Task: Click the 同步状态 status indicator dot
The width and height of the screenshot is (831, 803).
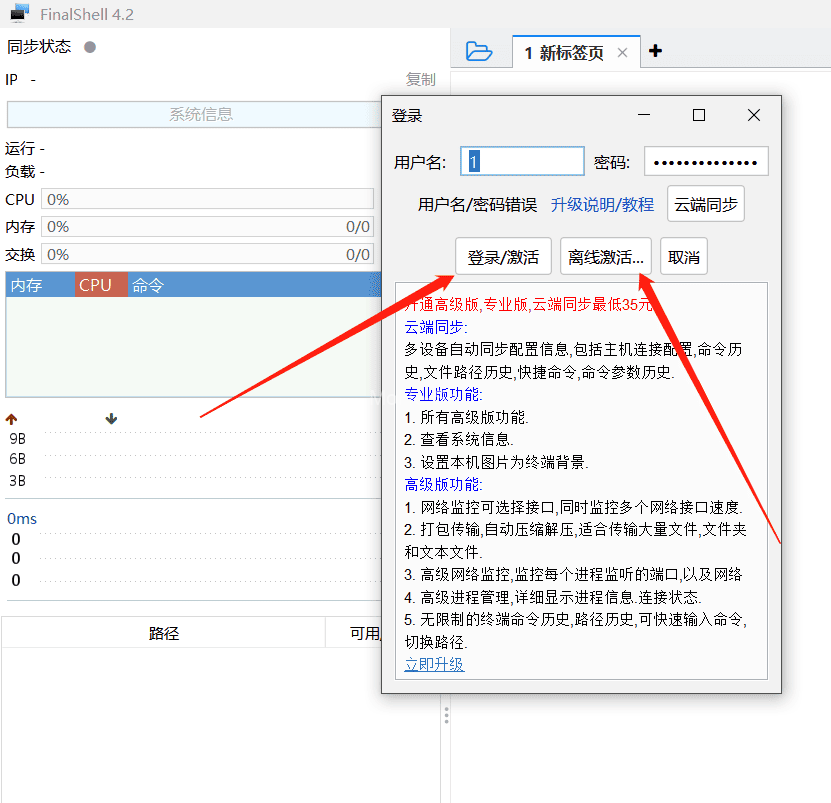Action: pos(88,46)
